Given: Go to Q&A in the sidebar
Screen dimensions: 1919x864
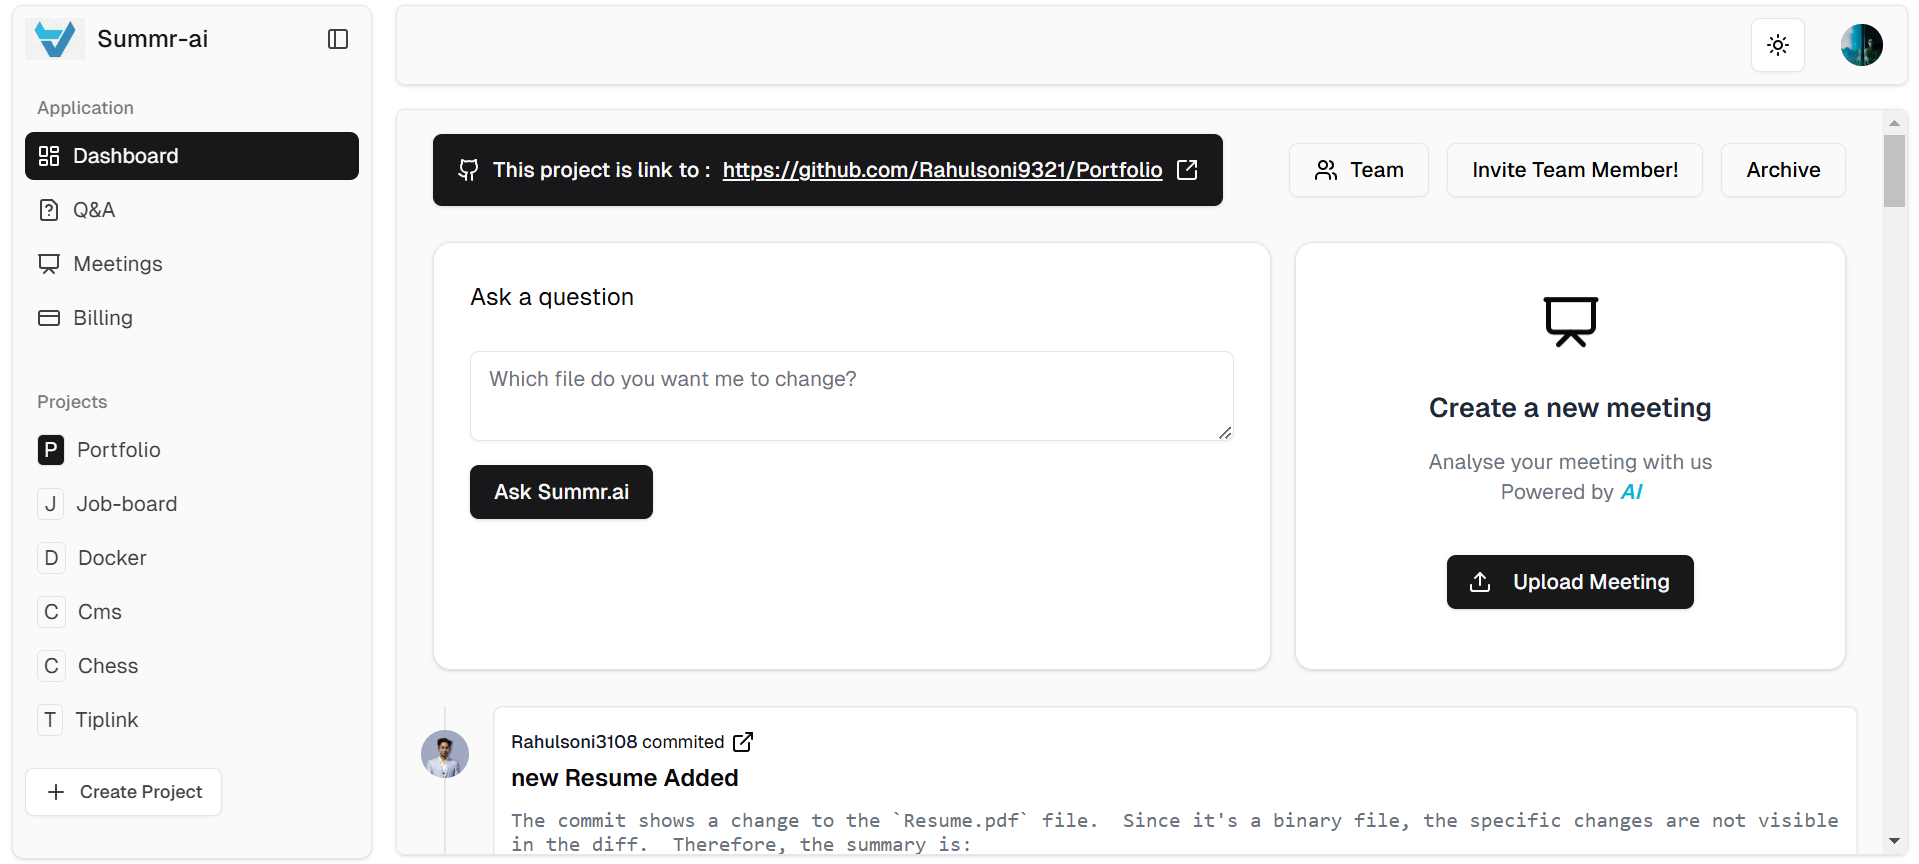Looking at the screenshot, I should [94, 210].
